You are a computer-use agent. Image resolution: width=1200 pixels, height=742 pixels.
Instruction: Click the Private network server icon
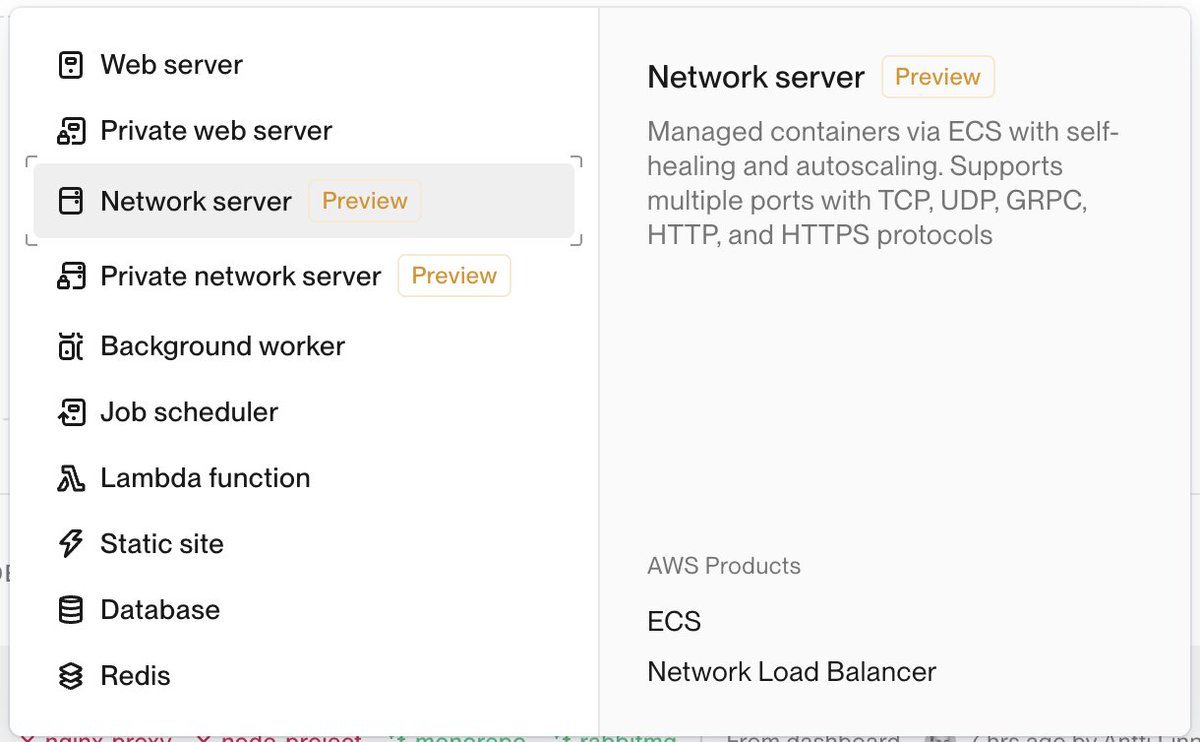[x=70, y=277]
